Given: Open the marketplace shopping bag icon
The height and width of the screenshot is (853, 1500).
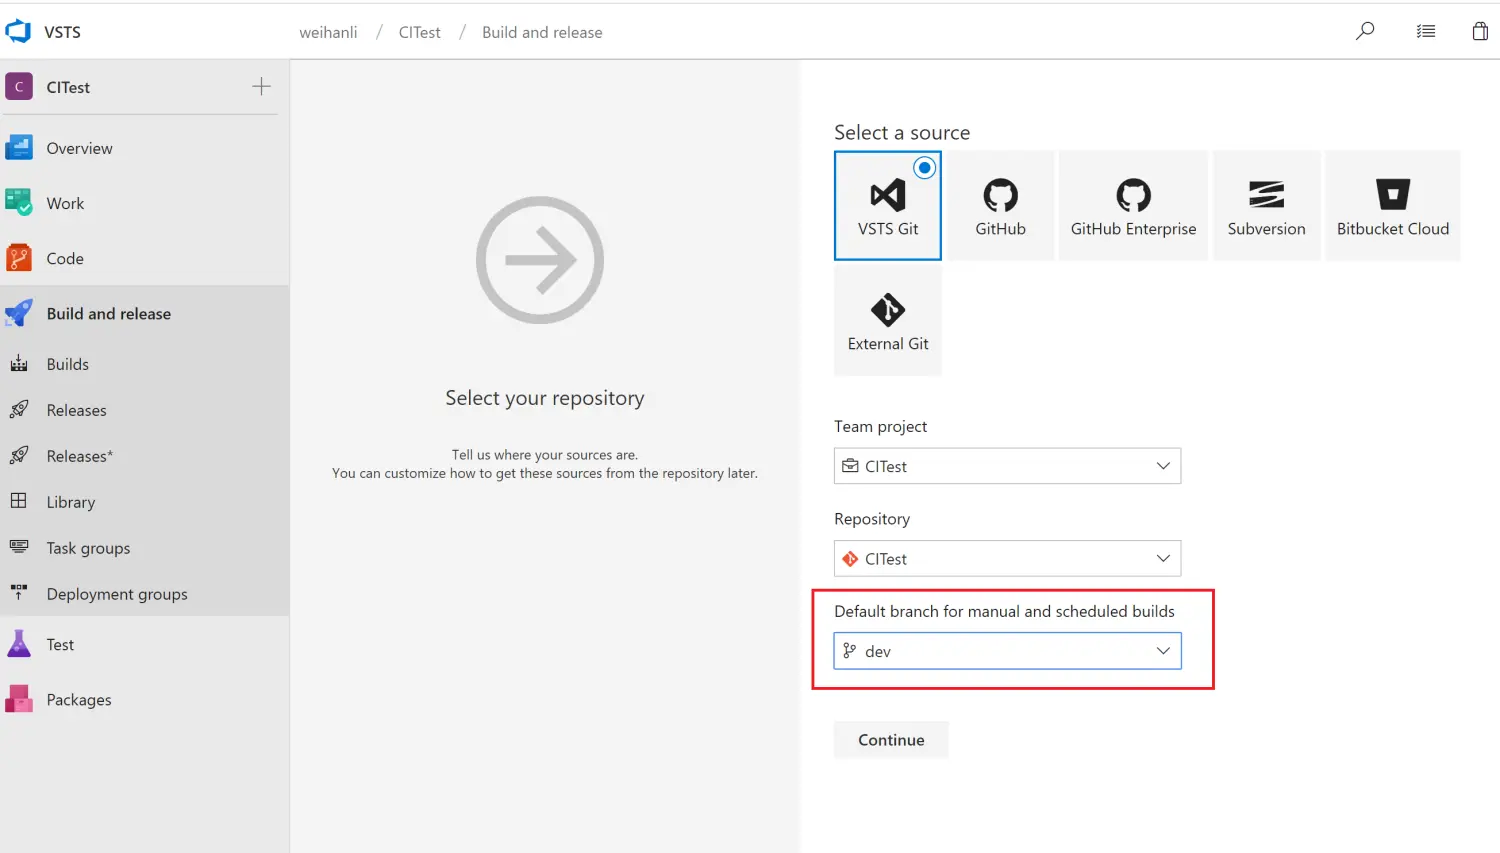Looking at the screenshot, I should tap(1480, 31).
